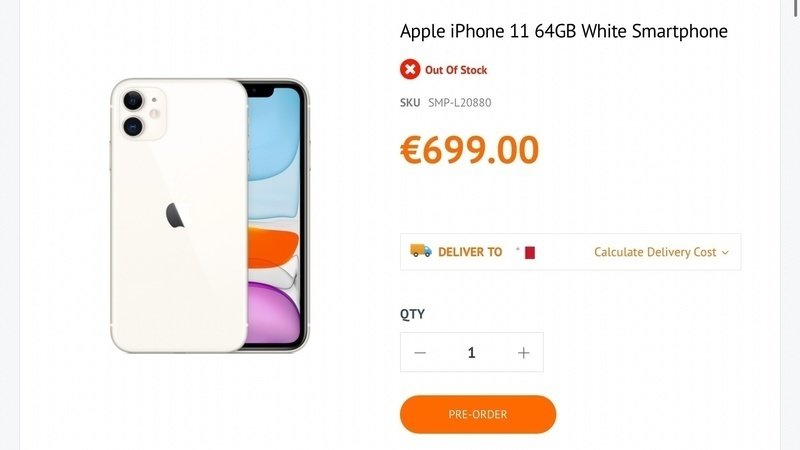
Task: Increase quantity with the plus button
Action: point(523,353)
